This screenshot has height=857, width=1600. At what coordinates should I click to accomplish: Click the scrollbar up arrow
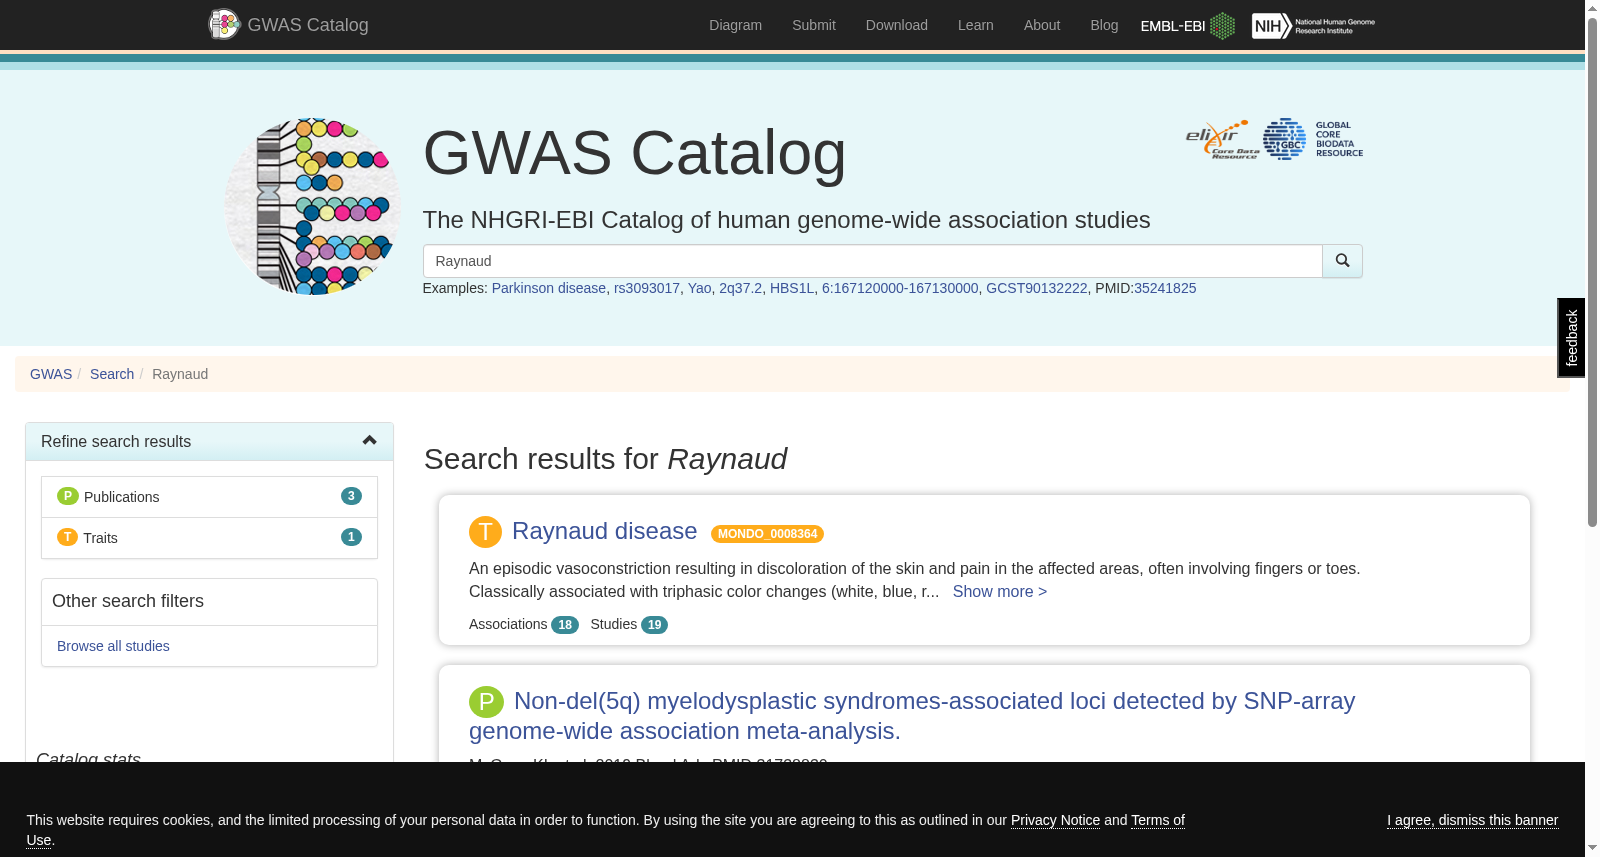pos(1592,7)
